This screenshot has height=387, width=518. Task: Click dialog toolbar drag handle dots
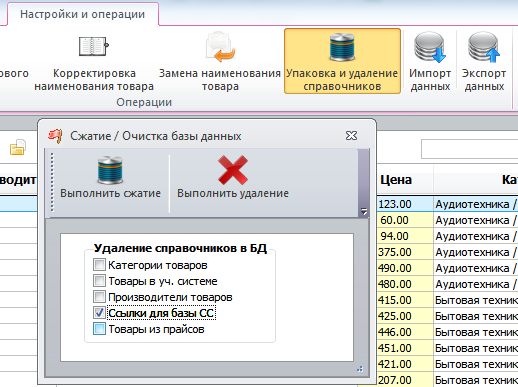click(x=52, y=182)
